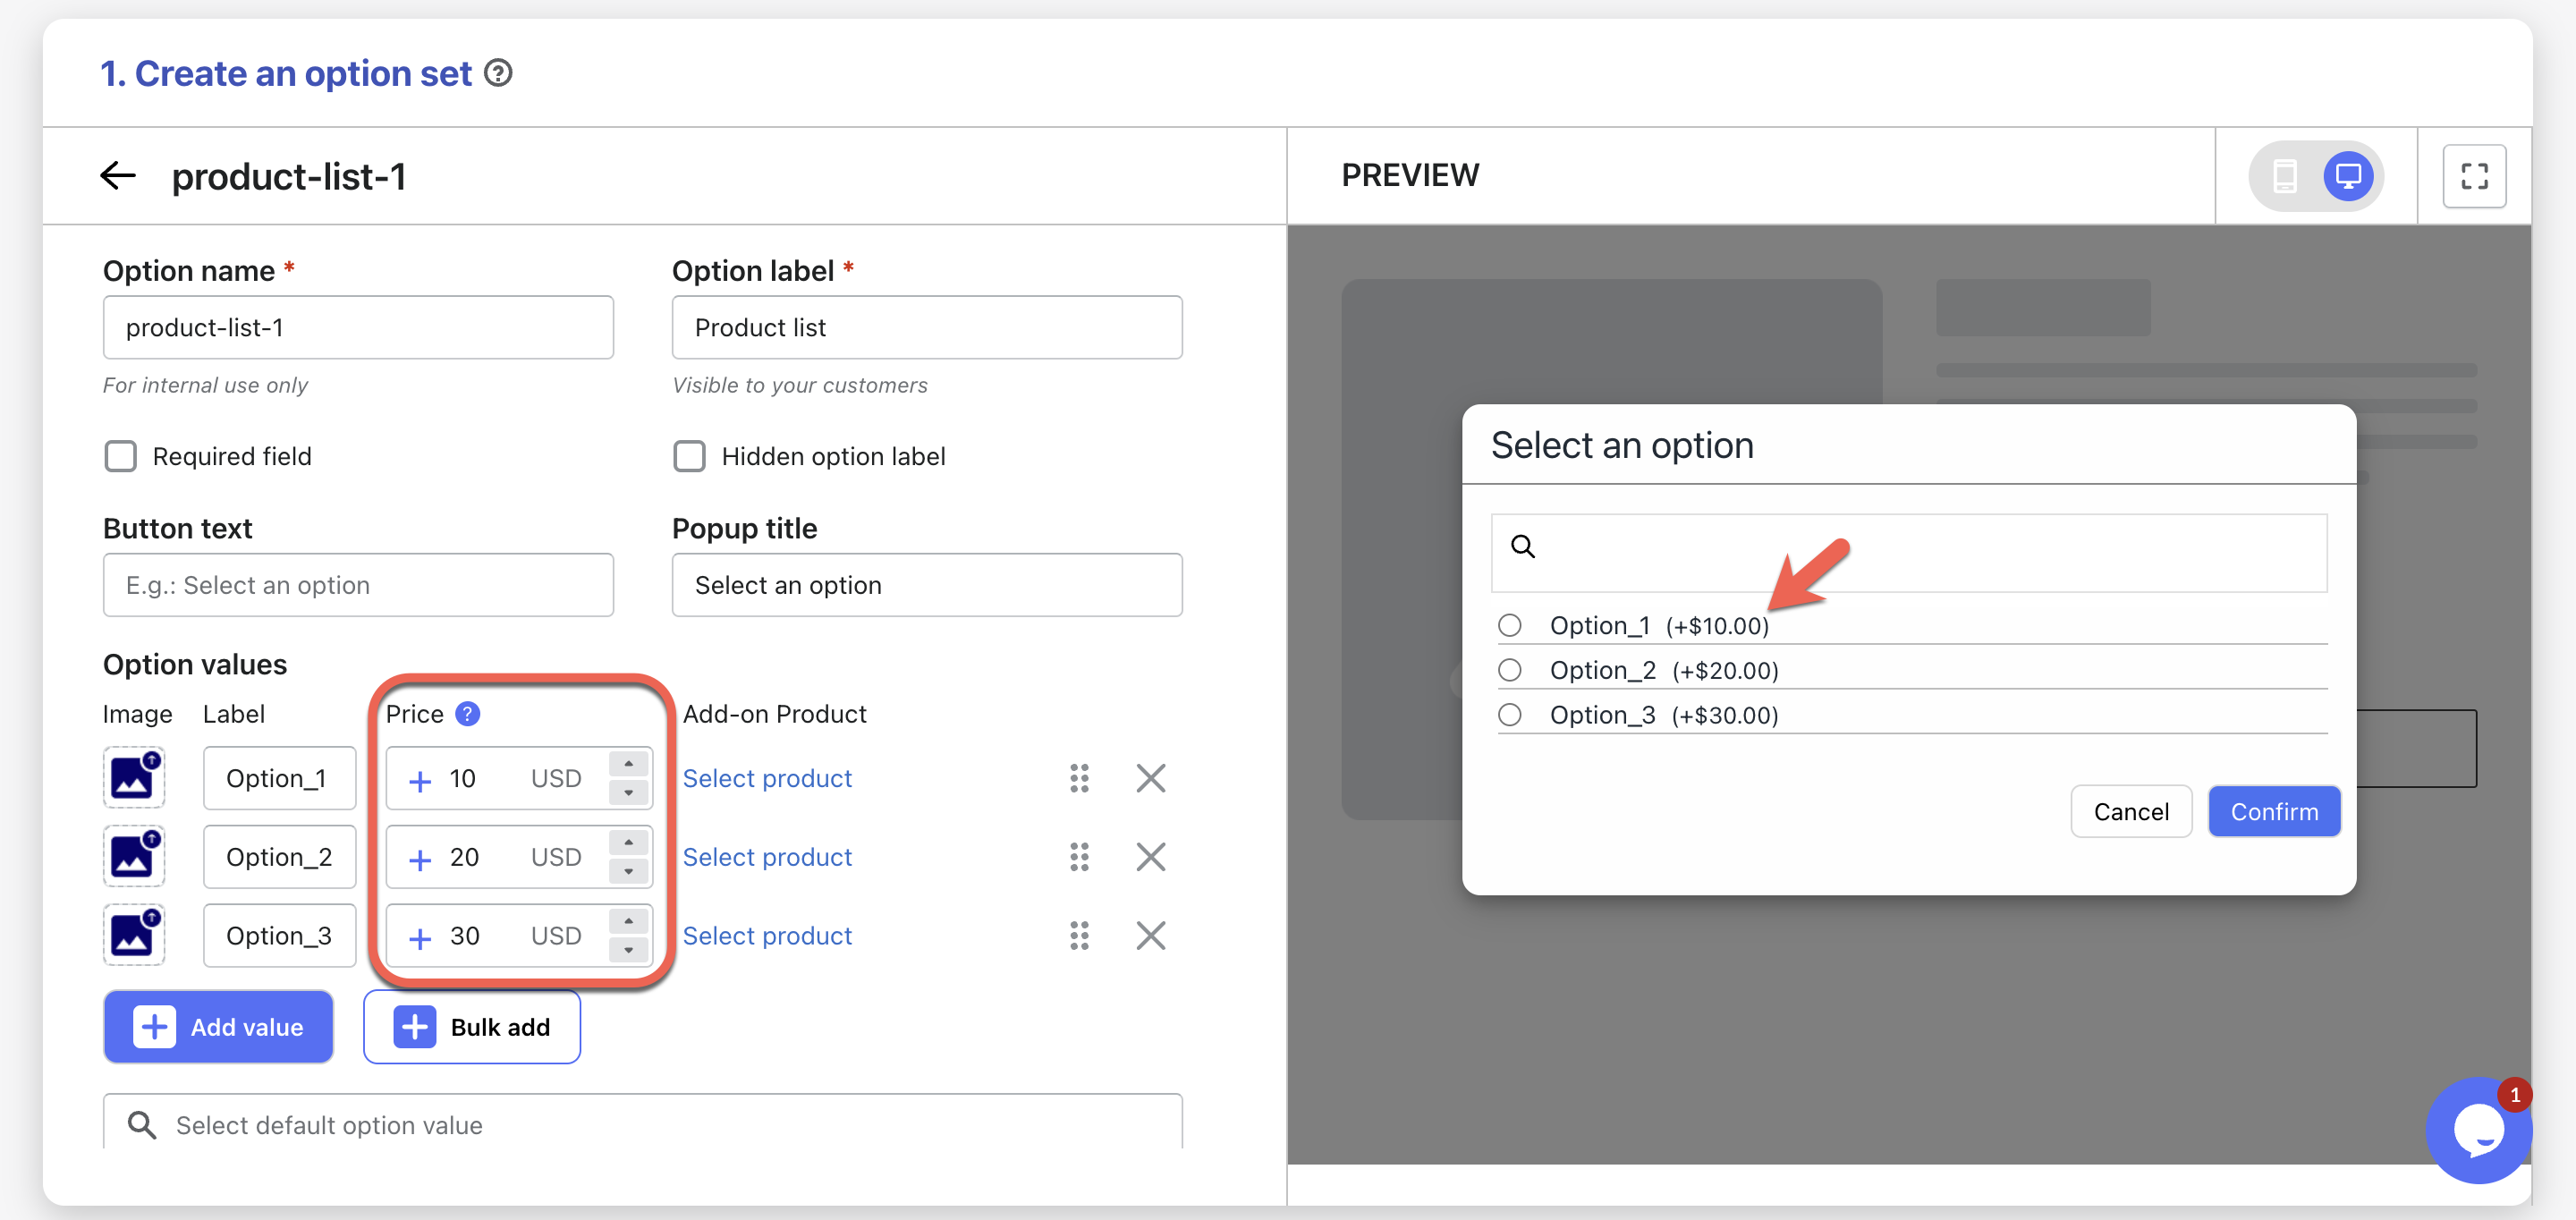Click the Bulk add button
The height and width of the screenshot is (1220, 2576).
(x=472, y=1027)
